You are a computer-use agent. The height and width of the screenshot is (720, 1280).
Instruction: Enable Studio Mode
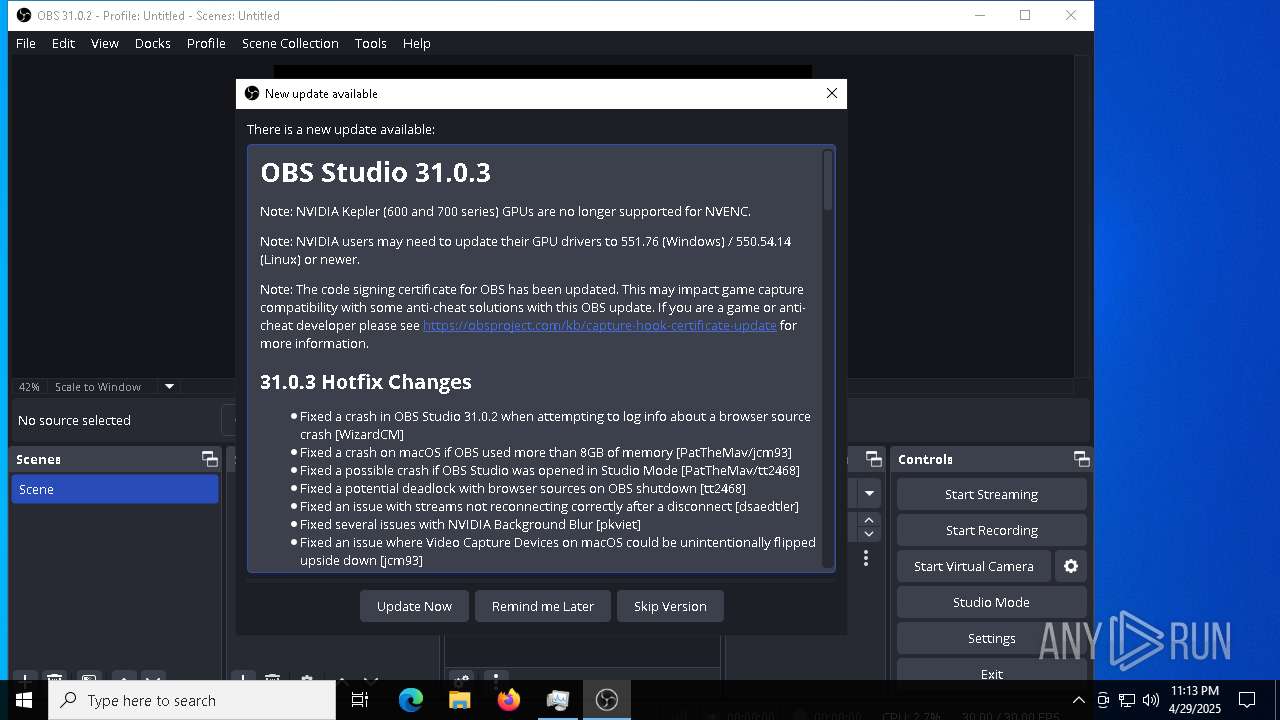point(991,602)
